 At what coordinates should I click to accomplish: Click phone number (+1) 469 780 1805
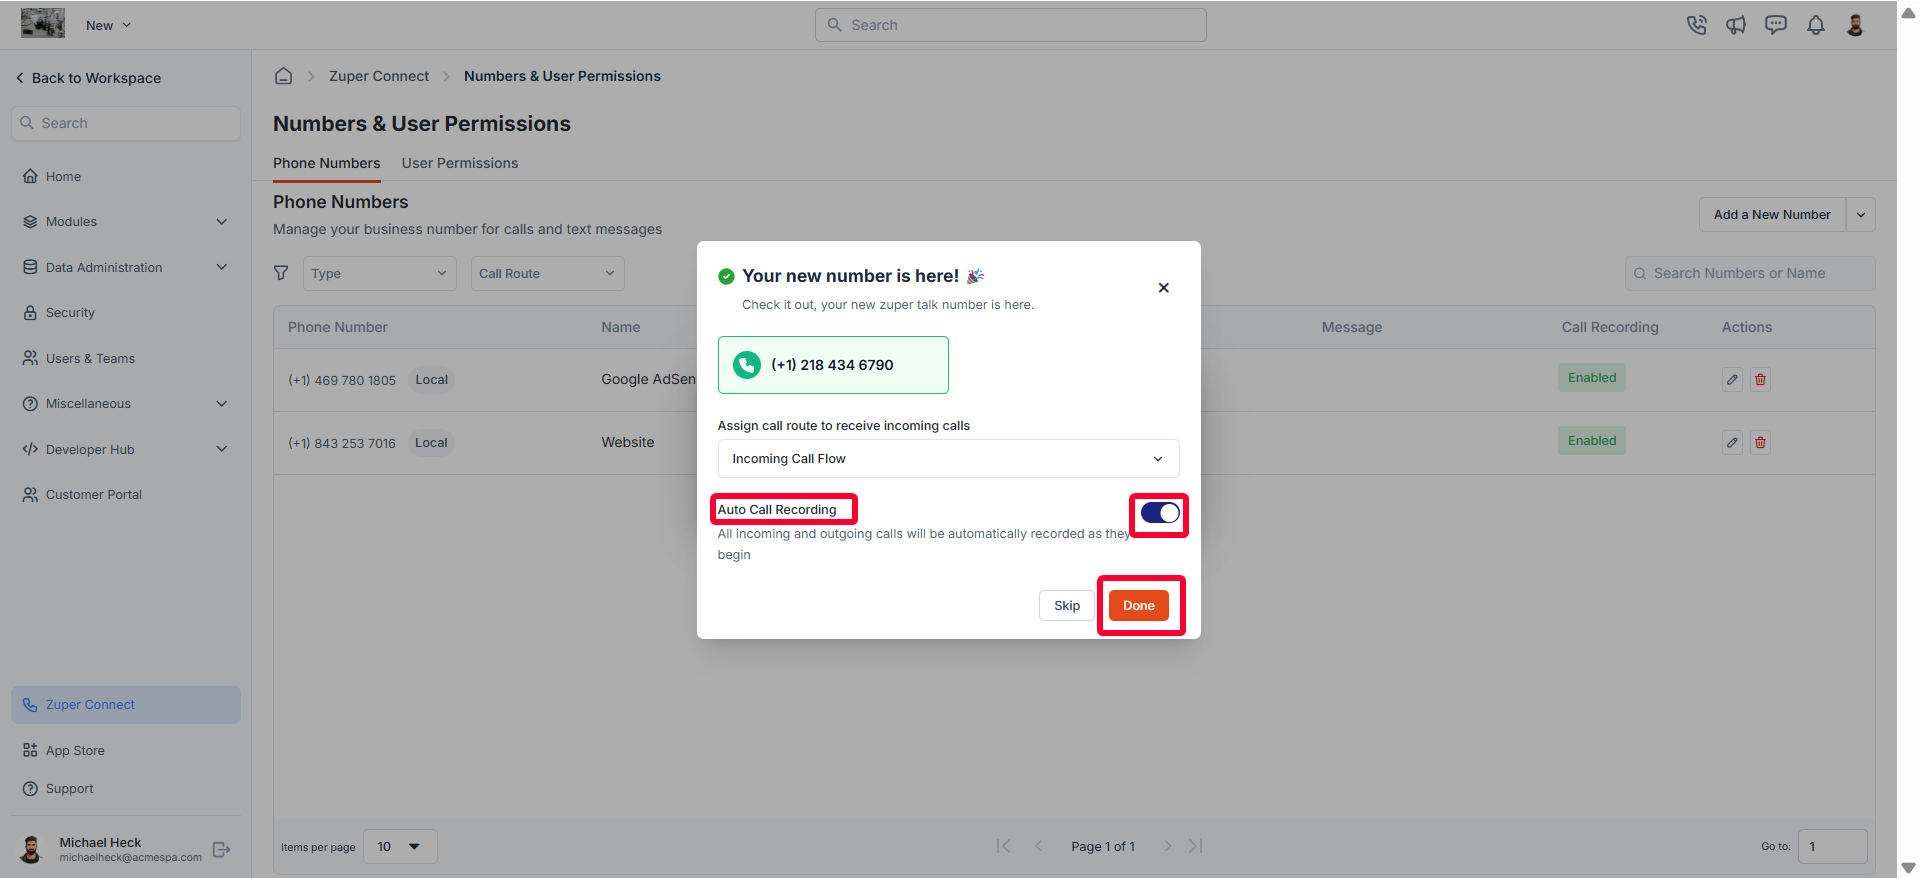tap(342, 380)
